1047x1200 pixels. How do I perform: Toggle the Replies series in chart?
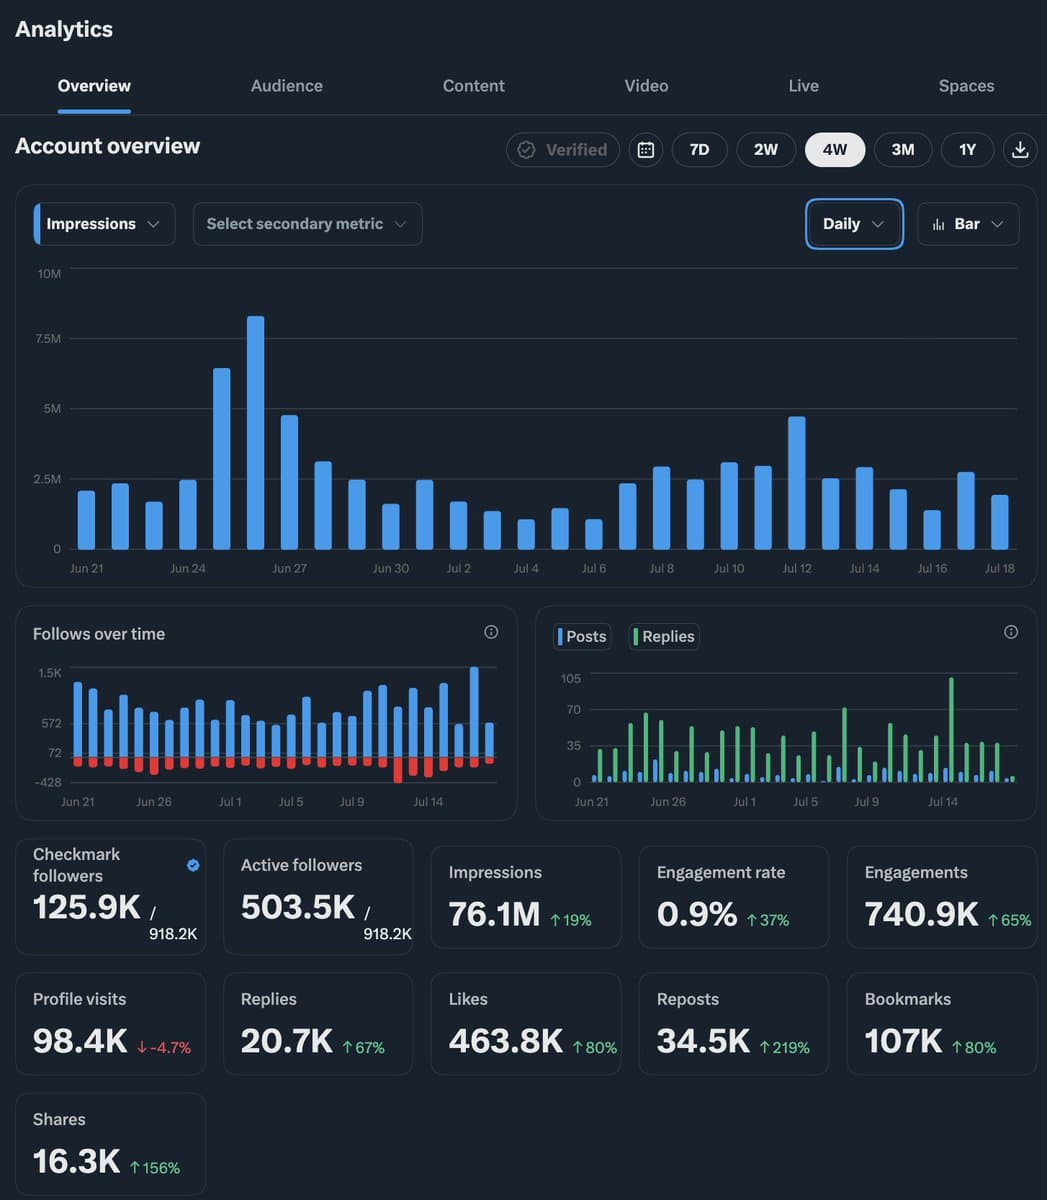click(664, 637)
